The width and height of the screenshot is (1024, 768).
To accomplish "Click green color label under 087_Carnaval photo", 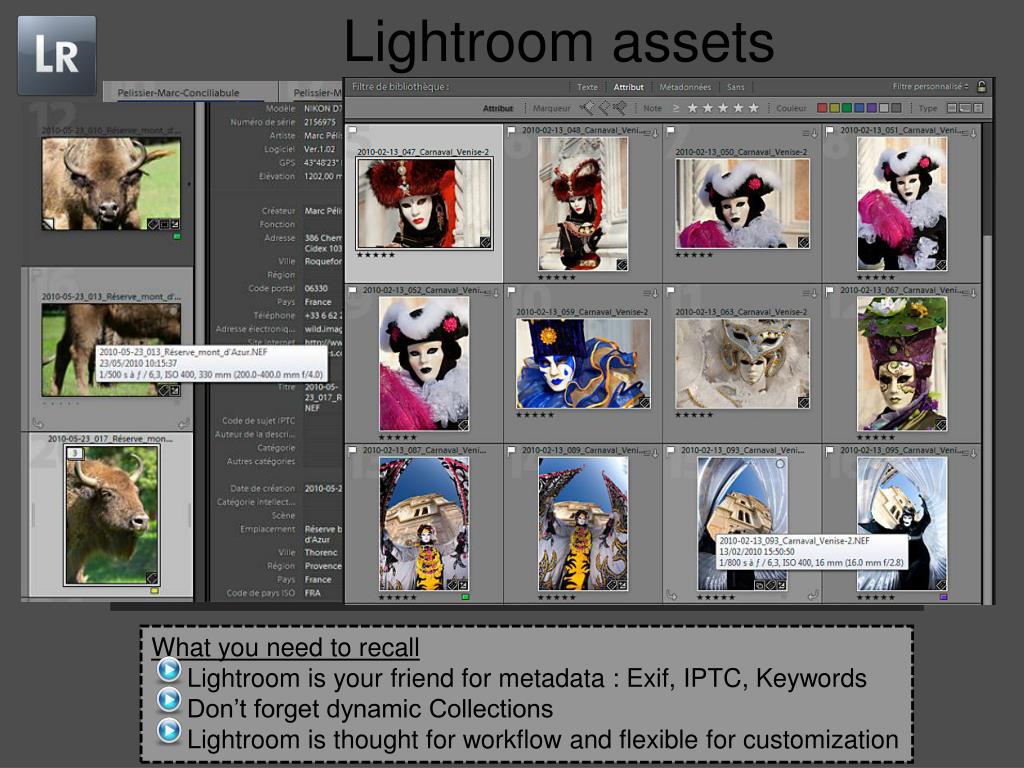I will tap(465, 597).
